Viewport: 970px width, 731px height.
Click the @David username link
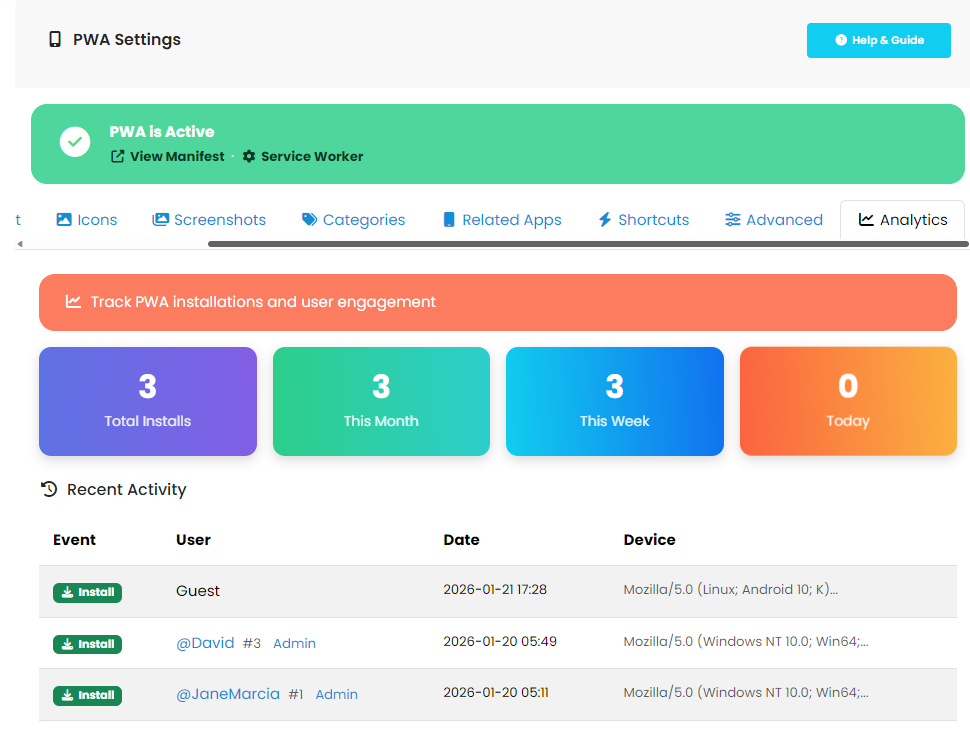coord(205,643)
